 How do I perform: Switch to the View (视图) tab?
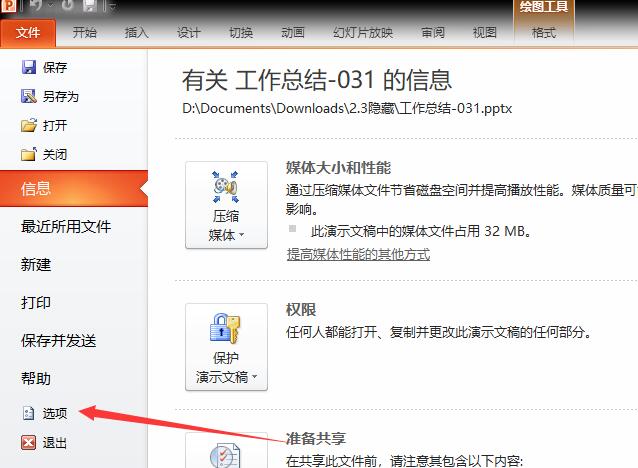tap(485, 33)
